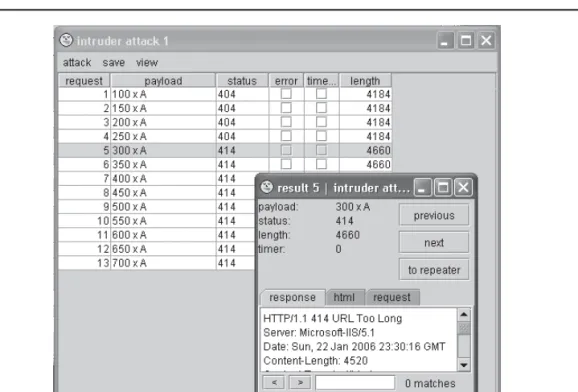Viewport: 578px width, 392px height.
Task: Click status 404 of request 1
Action: point(226,94)
